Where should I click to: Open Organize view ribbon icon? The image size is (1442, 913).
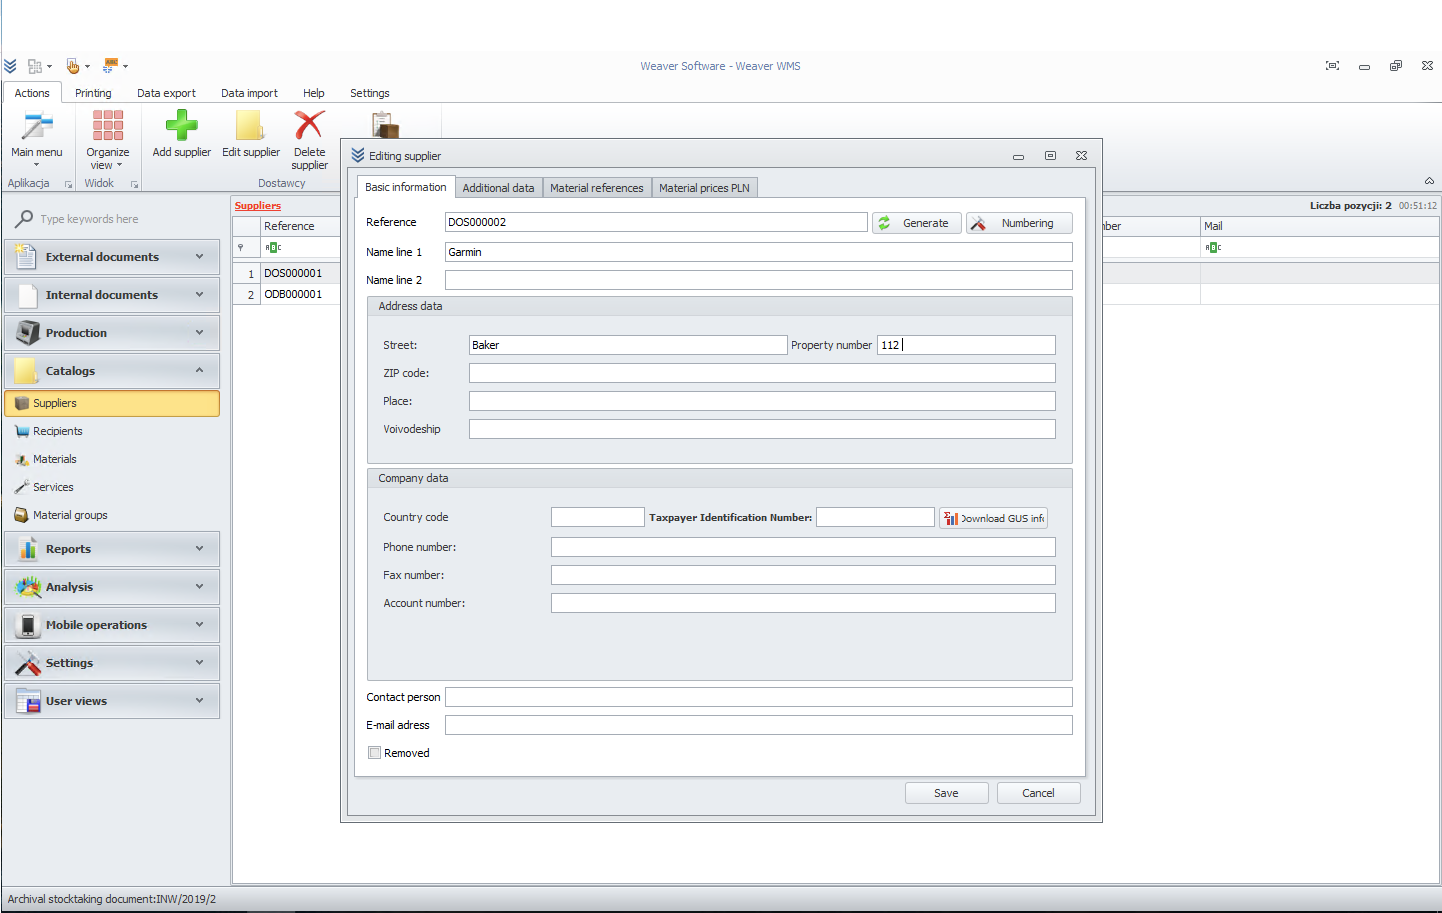coord(108,139)
